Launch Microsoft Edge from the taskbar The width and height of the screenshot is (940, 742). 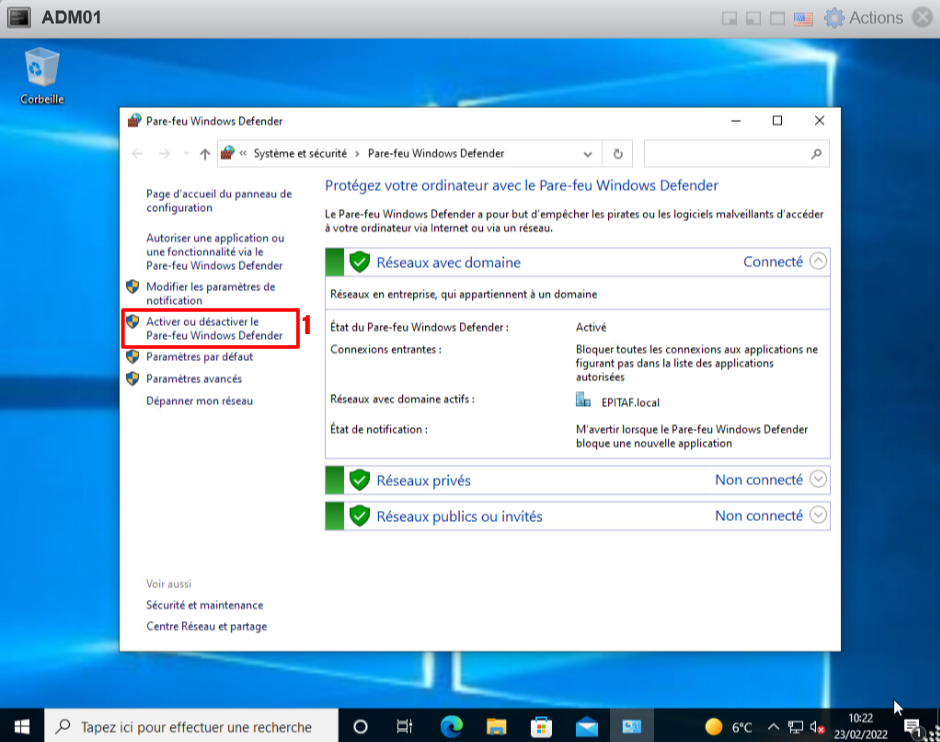[451, 726]
